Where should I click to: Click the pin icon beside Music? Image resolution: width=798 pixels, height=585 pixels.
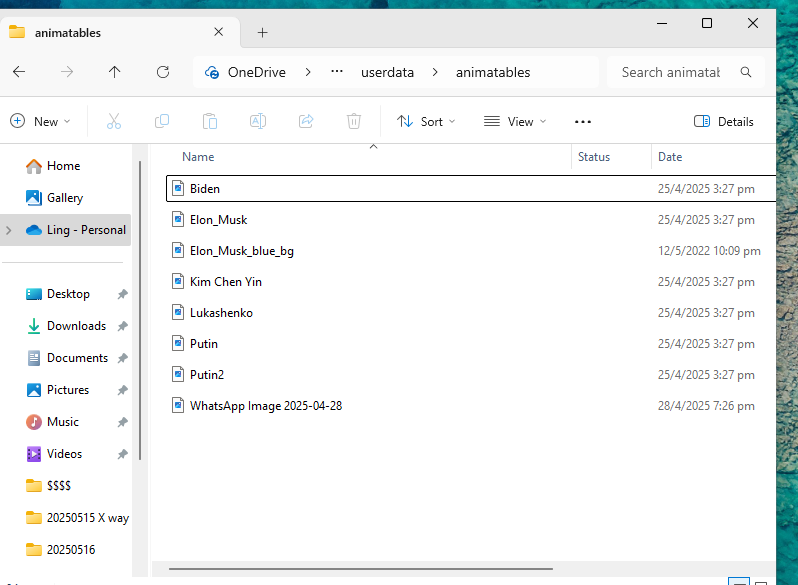tap(122, 422)
